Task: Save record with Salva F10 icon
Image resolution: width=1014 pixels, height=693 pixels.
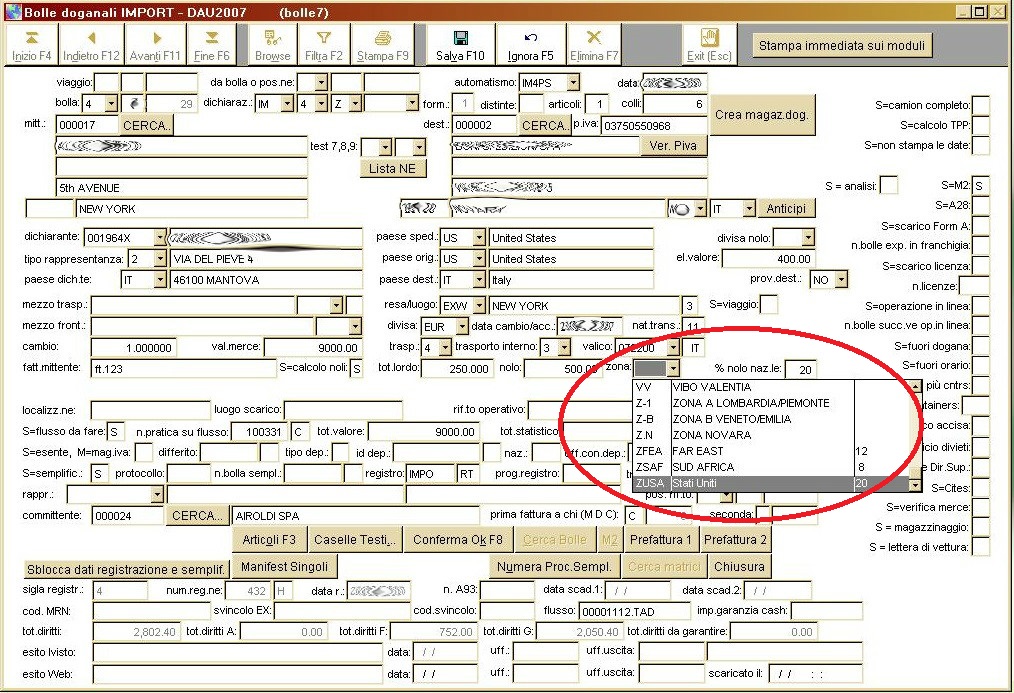Action: [x=460, y=45]
